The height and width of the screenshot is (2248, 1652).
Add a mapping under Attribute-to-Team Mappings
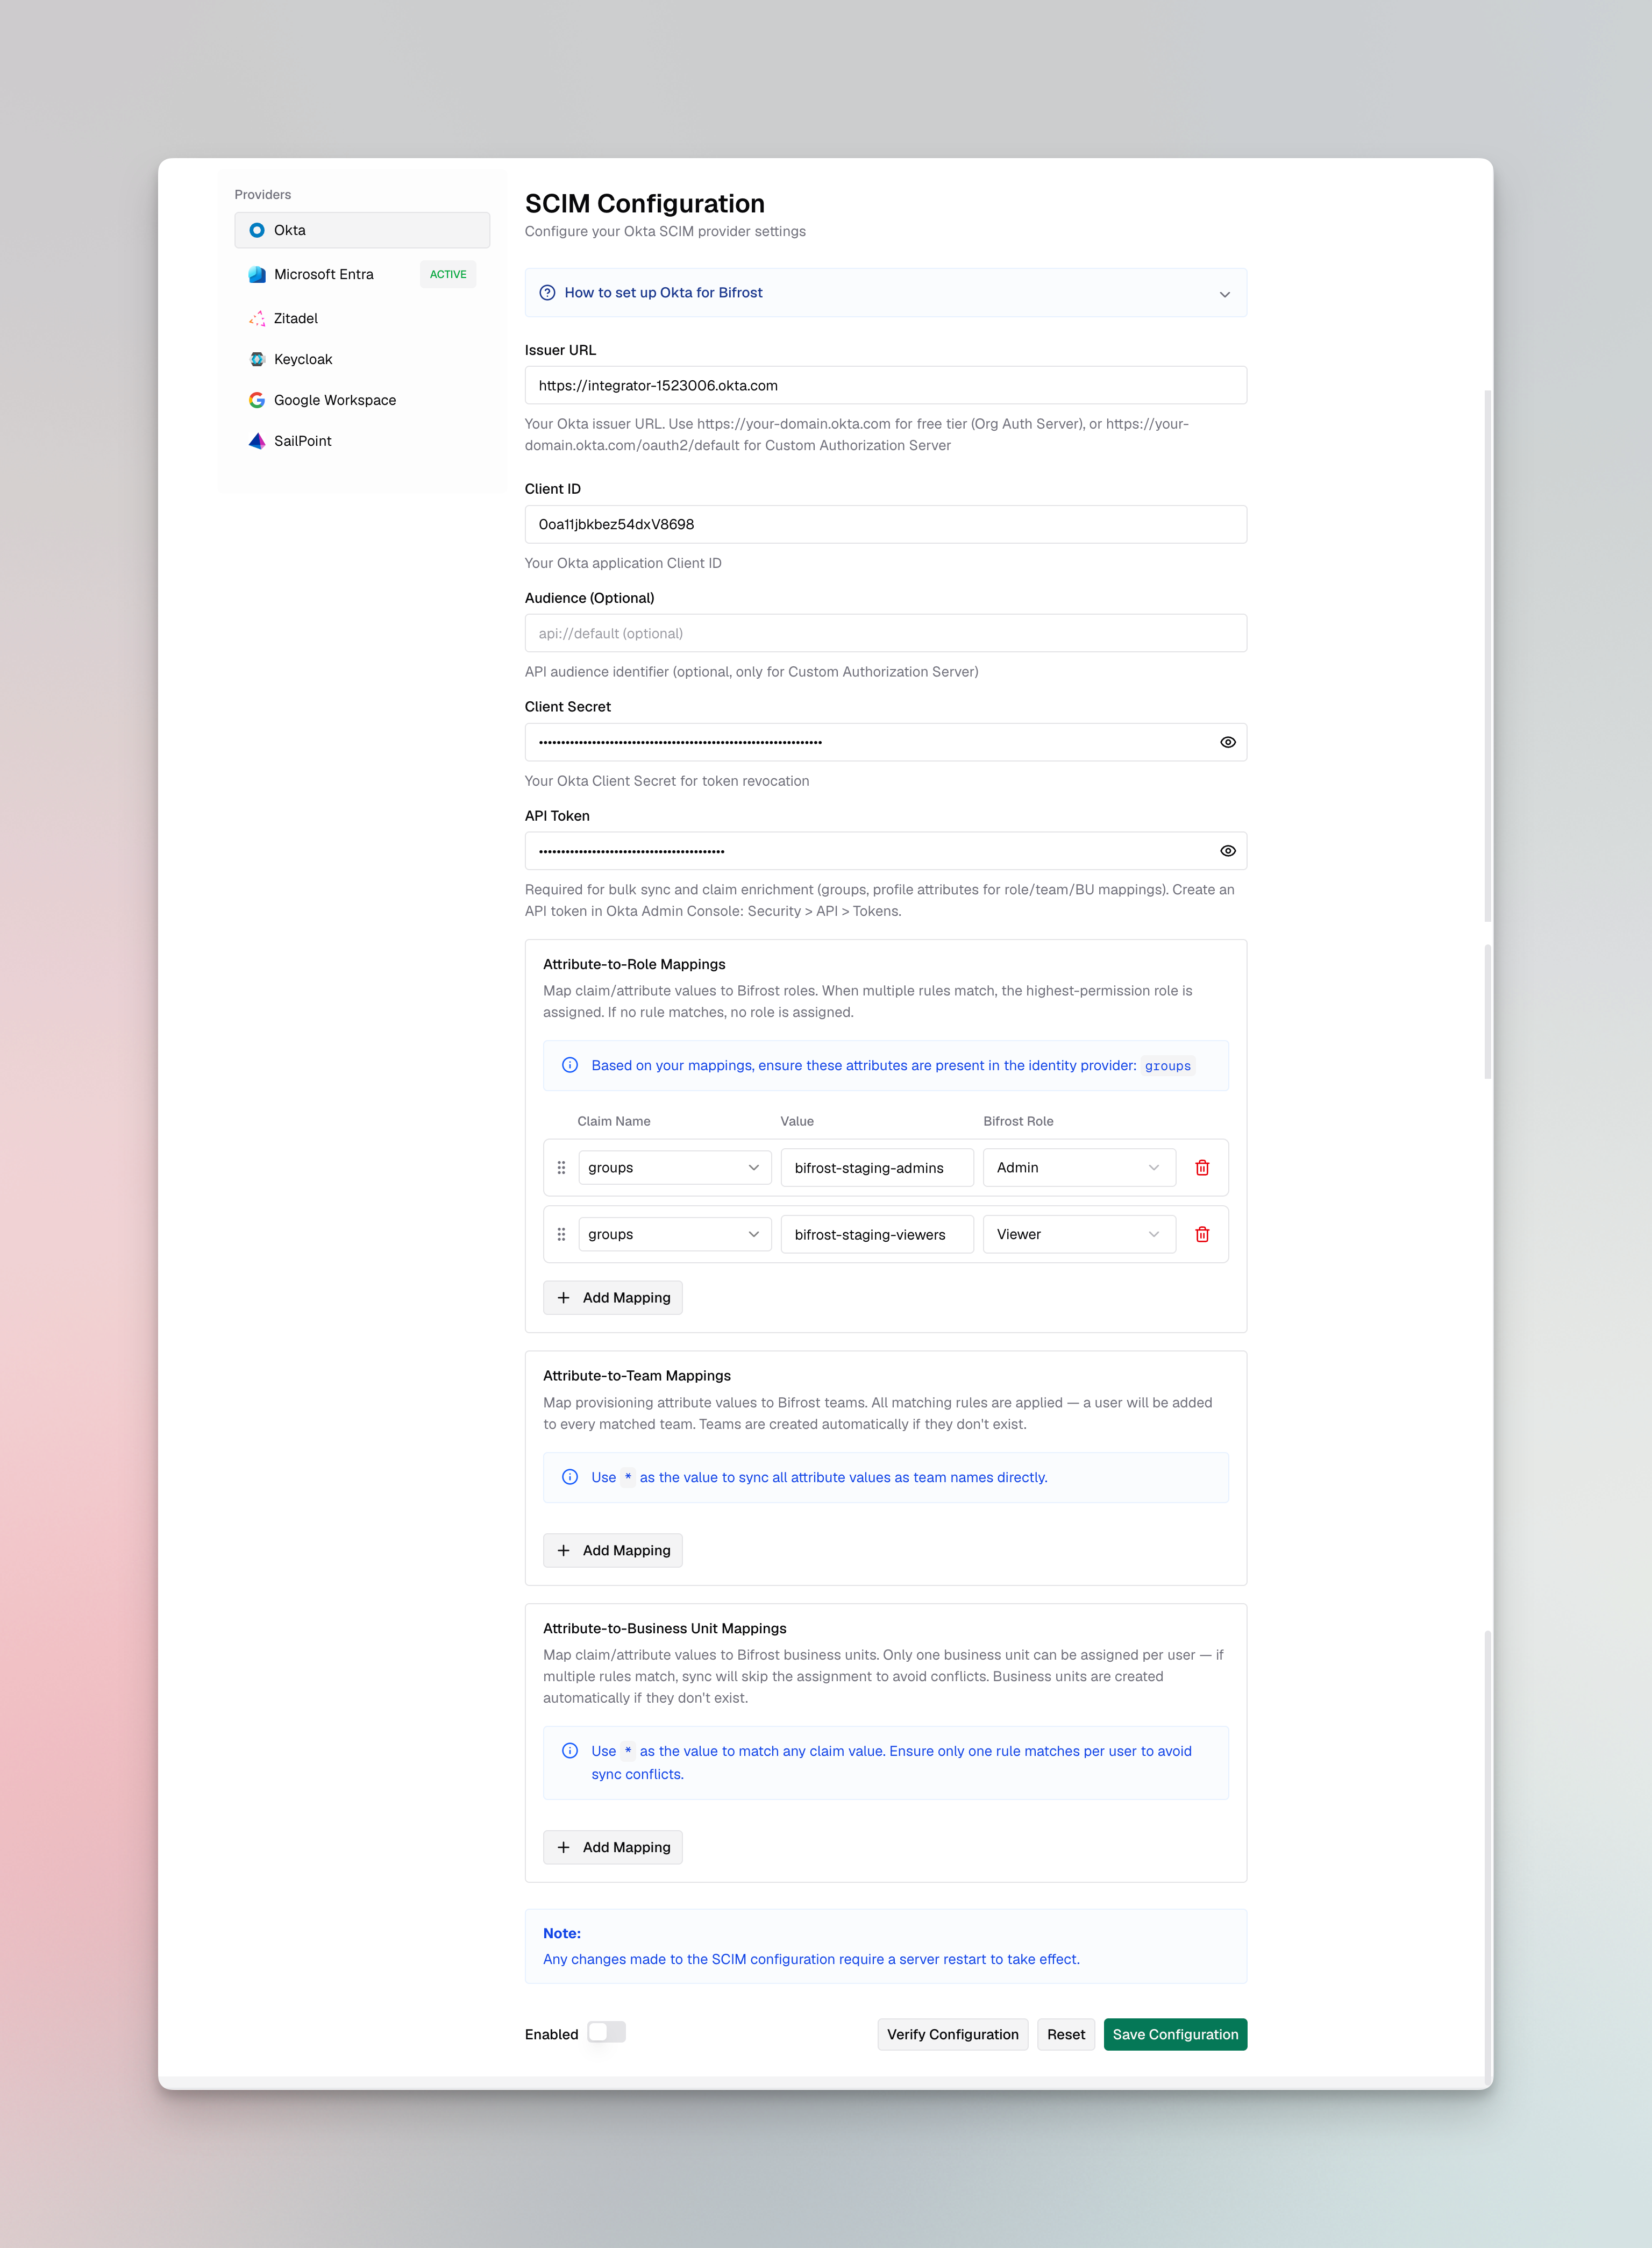point(613,1551)
